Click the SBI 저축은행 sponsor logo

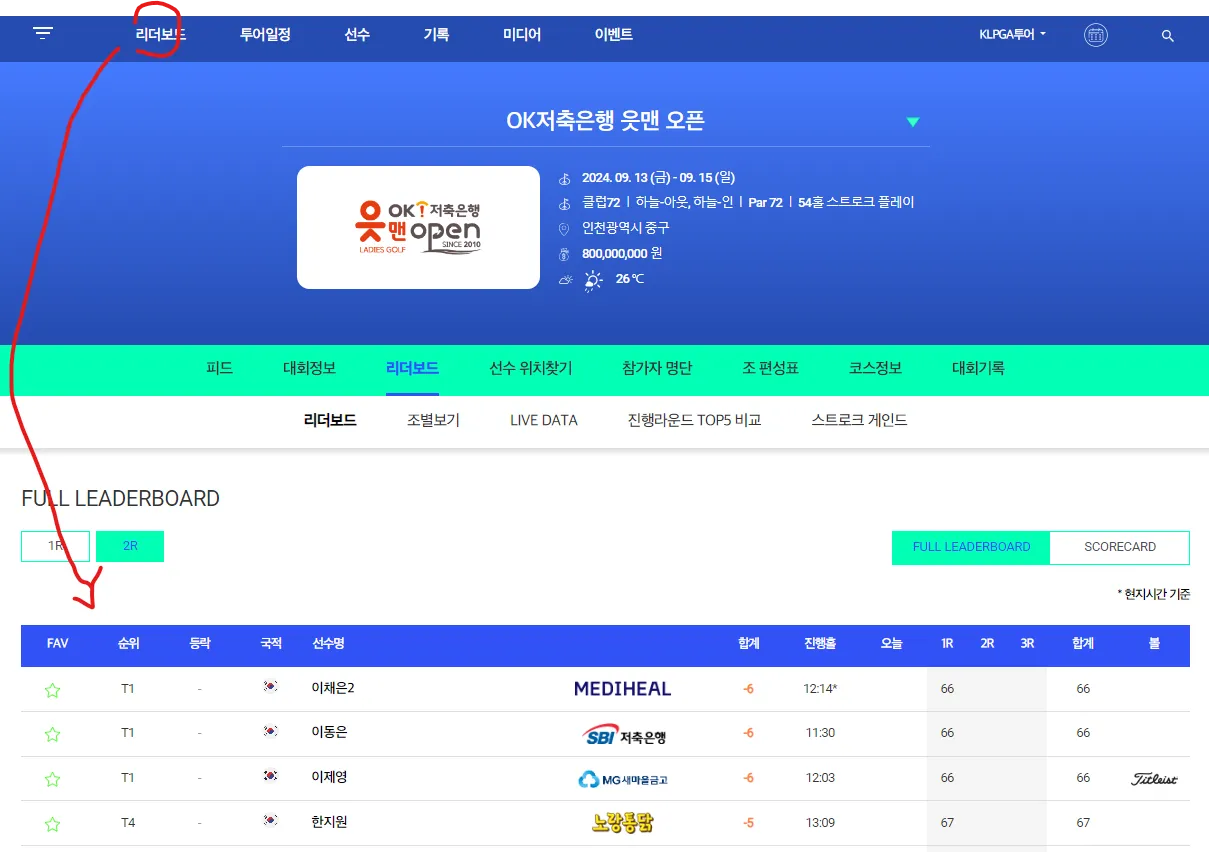(x=622, y=734)
